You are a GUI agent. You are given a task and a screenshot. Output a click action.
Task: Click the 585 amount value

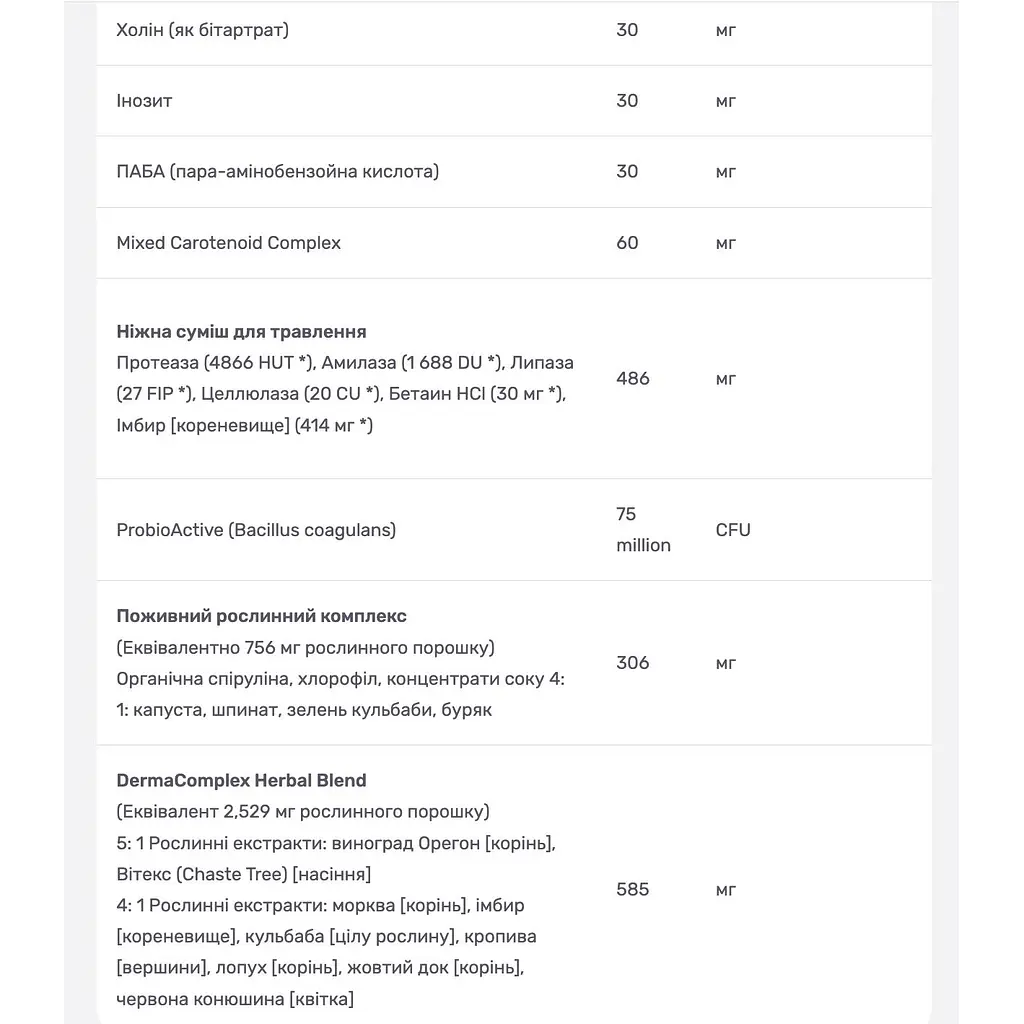[x=632, y=889]
